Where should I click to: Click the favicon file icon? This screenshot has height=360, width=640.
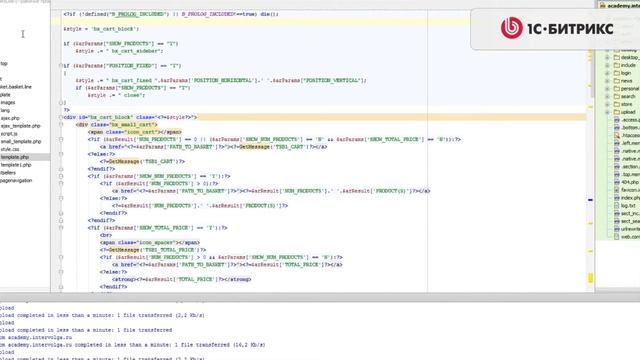pos(617,190)
